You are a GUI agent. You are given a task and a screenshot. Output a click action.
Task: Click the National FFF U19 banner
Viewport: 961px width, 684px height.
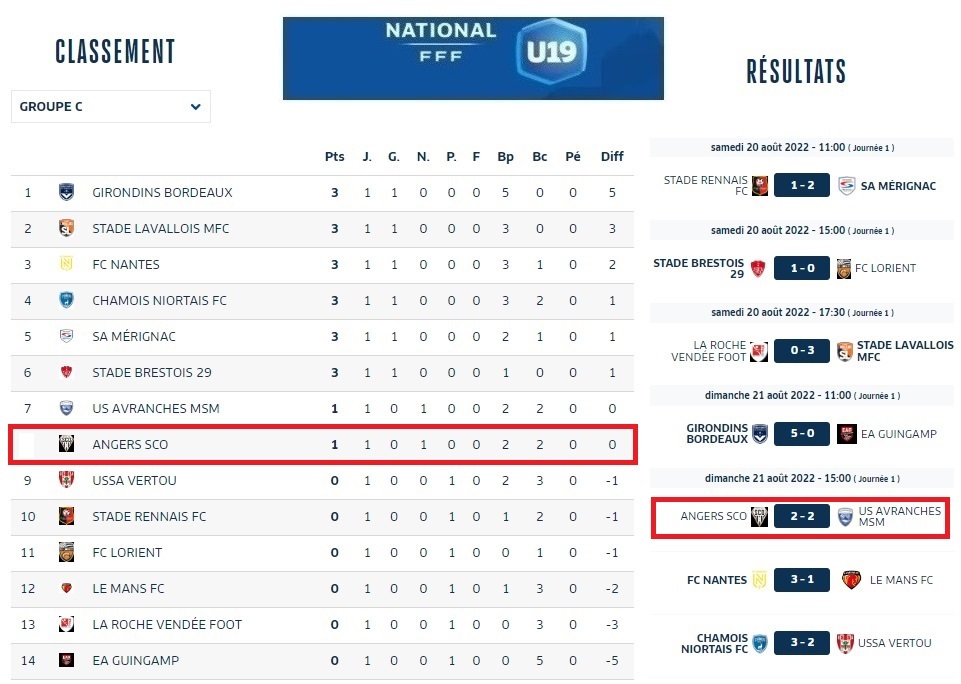click(x=473, y=58)
